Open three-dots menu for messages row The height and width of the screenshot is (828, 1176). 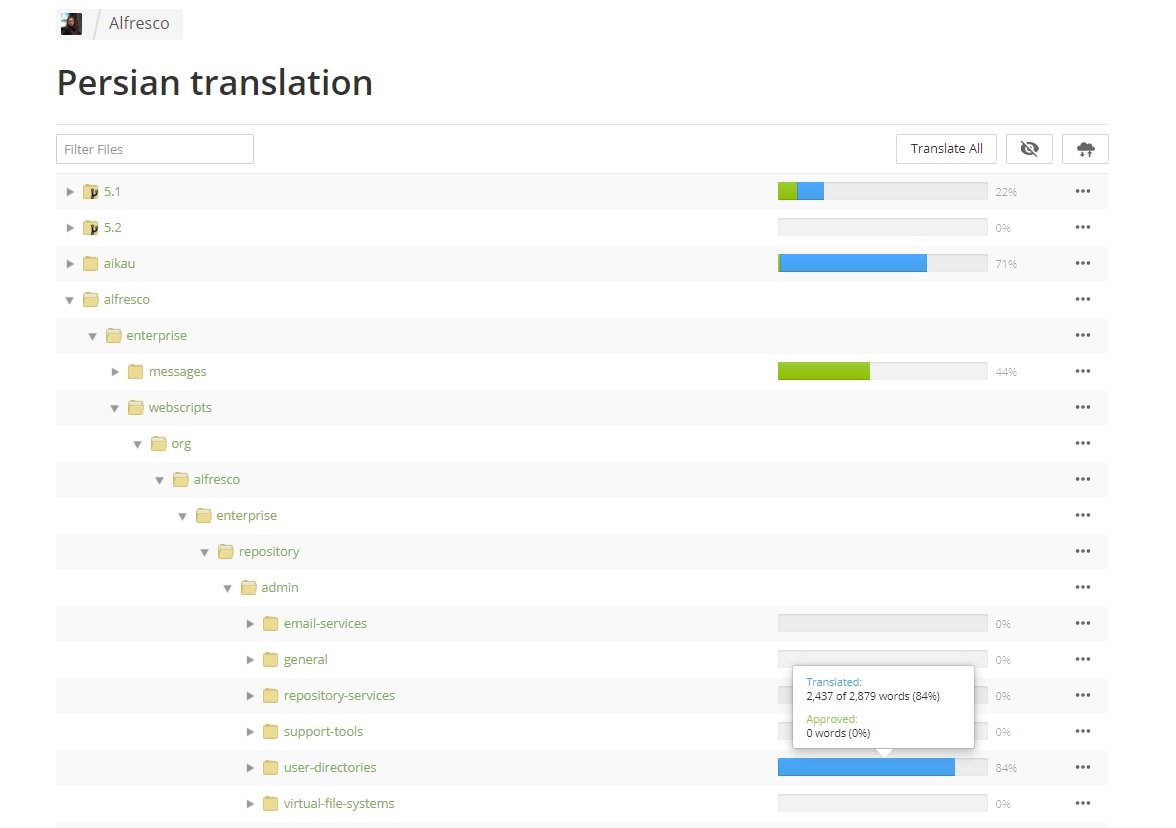[x=1082, y=372]
